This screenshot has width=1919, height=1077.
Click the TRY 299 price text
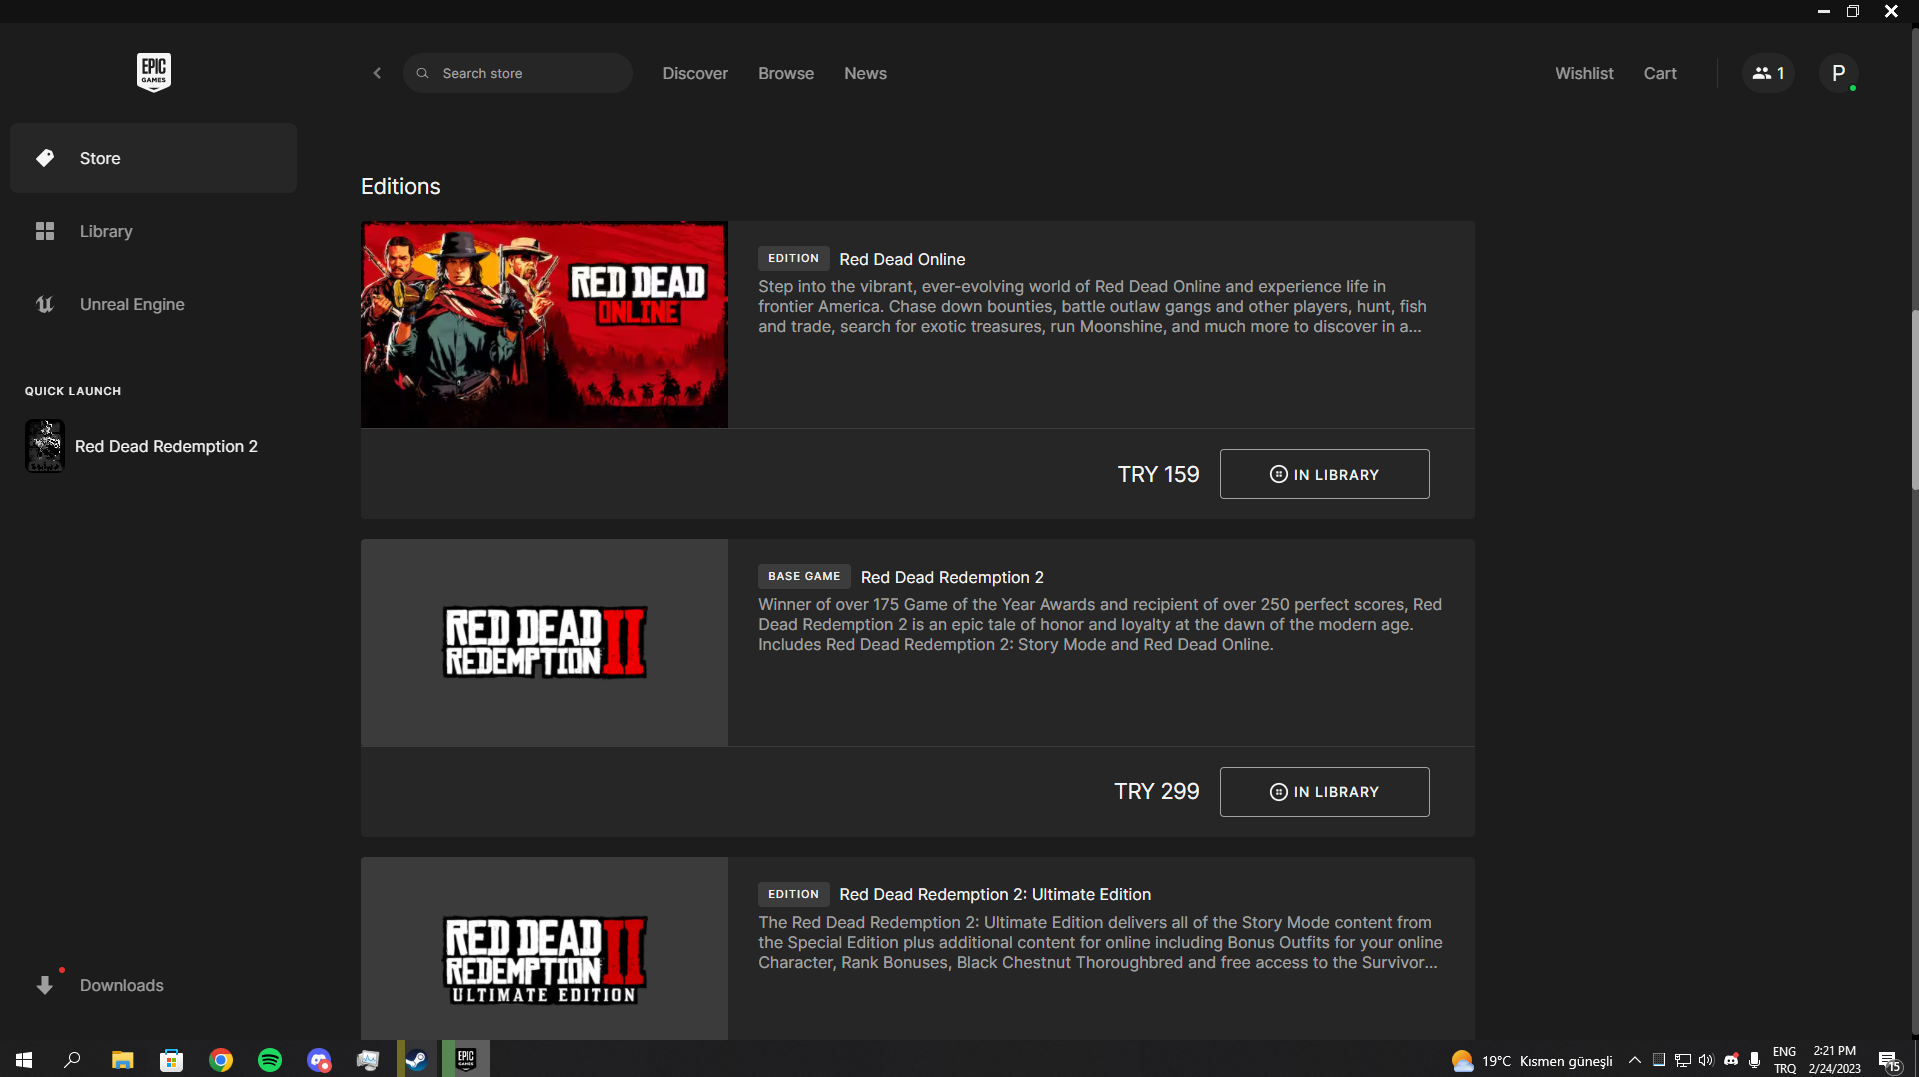(x=1156, y=792)
